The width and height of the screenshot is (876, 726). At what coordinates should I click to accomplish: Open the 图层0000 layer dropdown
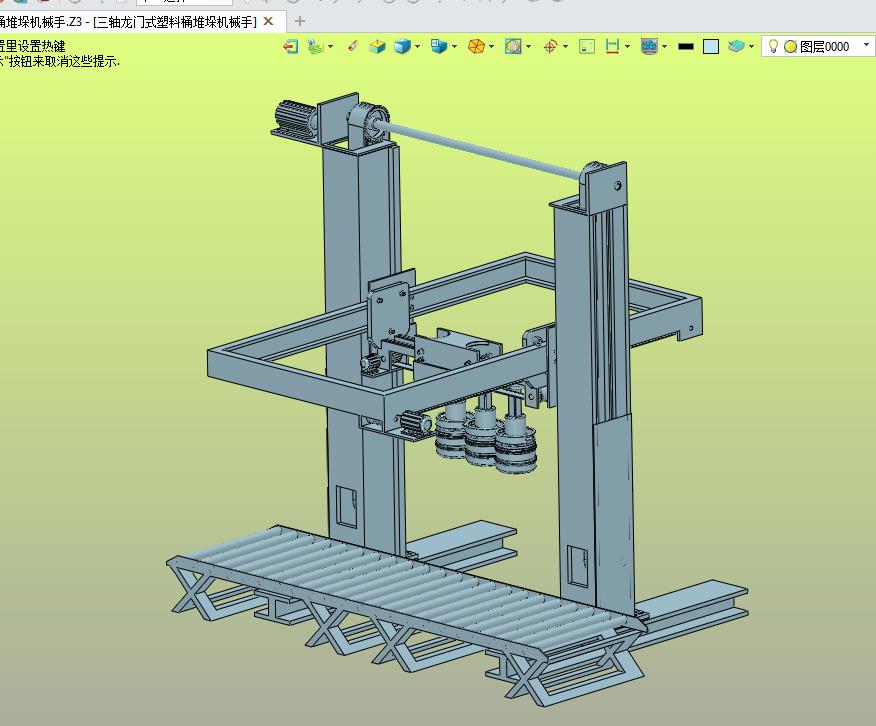[867, 45]
